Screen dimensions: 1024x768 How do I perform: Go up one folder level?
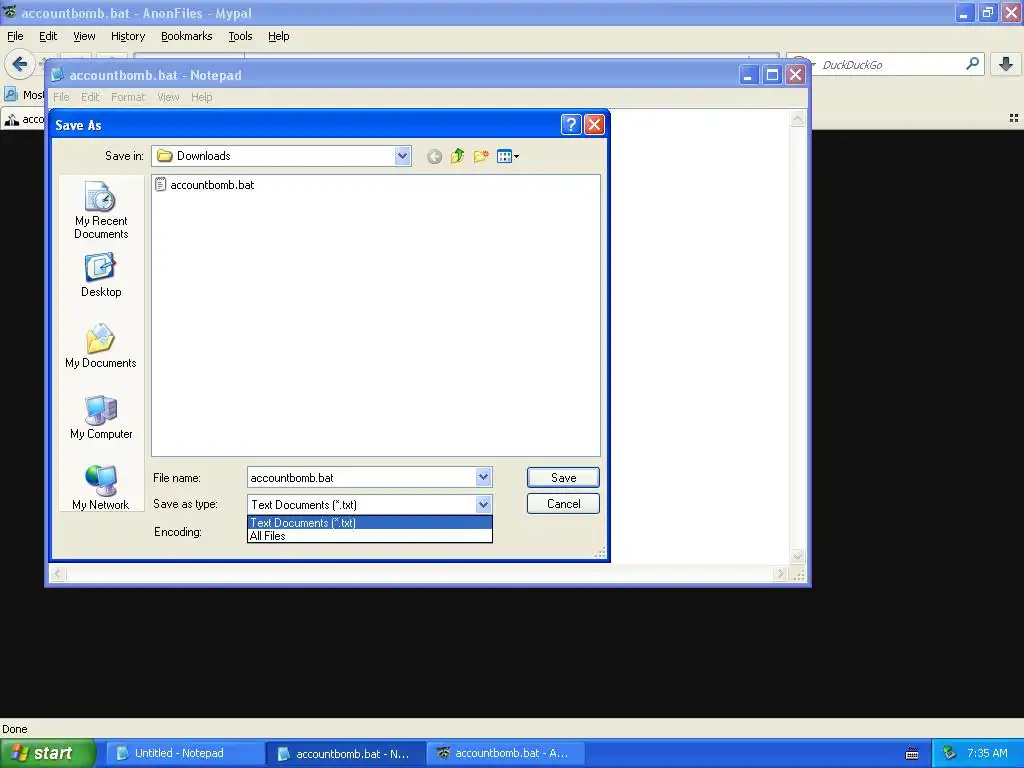457,156
